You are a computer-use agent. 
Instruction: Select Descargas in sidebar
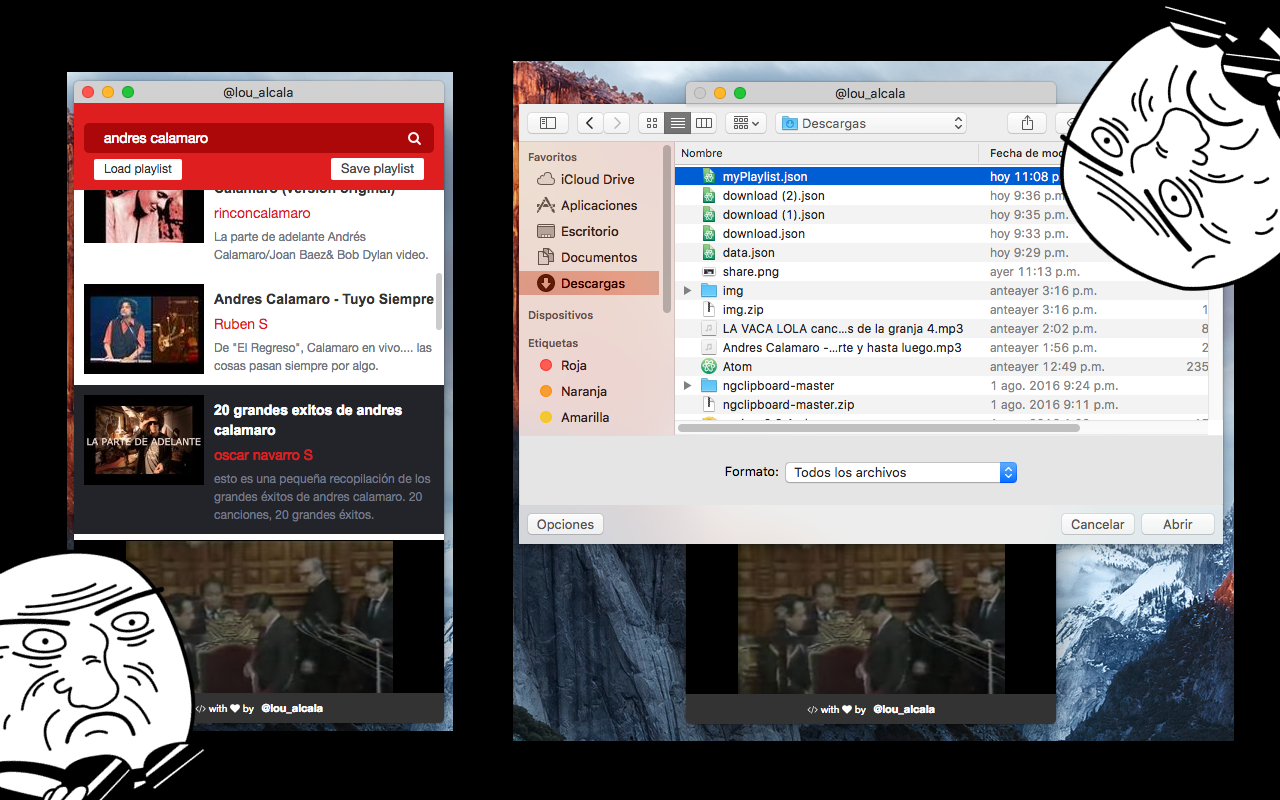(x=589, y=283)
